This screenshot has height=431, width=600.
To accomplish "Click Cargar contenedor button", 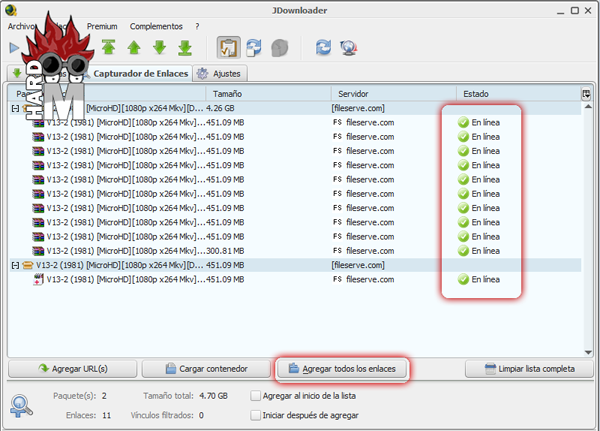I will [206, 369].
